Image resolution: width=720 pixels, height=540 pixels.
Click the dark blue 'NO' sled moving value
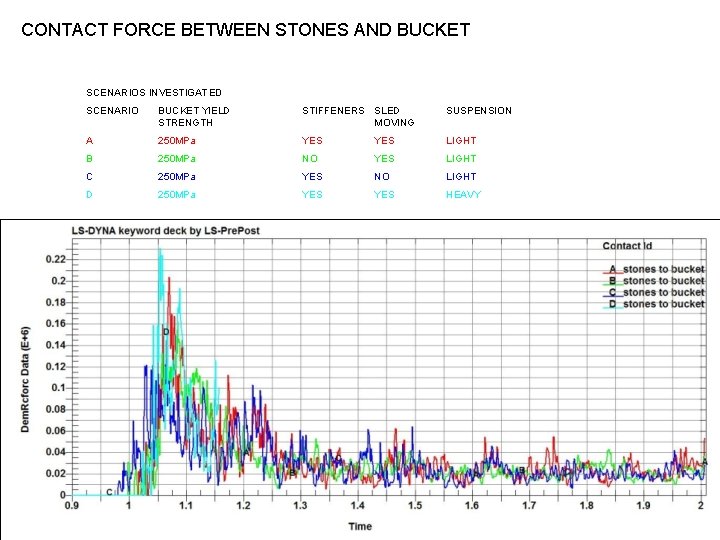click(x=382, y=176)
